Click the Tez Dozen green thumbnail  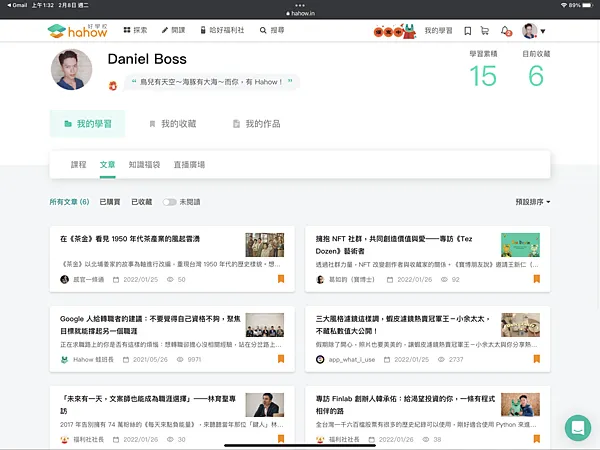(x=520, y=245)
